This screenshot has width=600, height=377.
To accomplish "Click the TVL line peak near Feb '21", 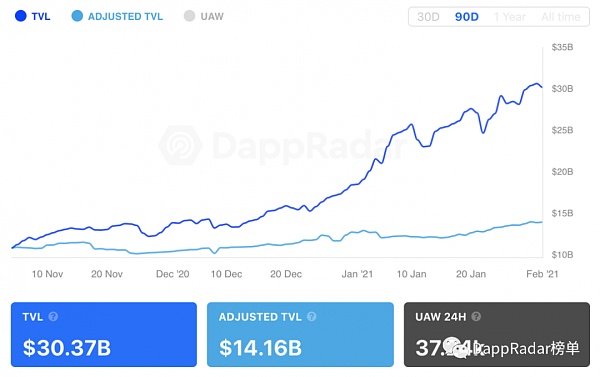I will [x=537, y=84].
